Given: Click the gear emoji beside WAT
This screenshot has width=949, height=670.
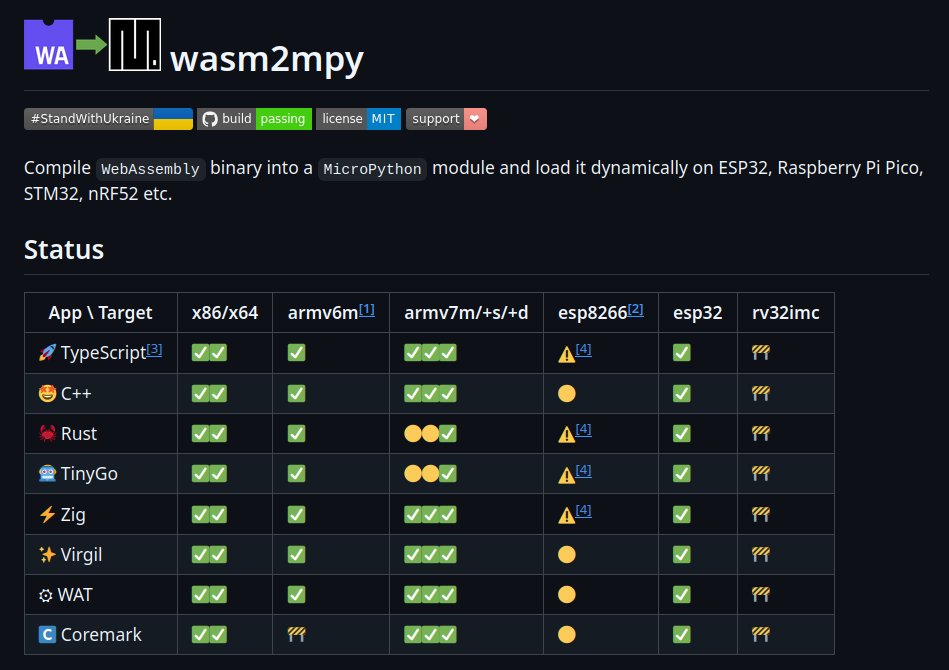Looking at the screenshot, I should (45, 596).
